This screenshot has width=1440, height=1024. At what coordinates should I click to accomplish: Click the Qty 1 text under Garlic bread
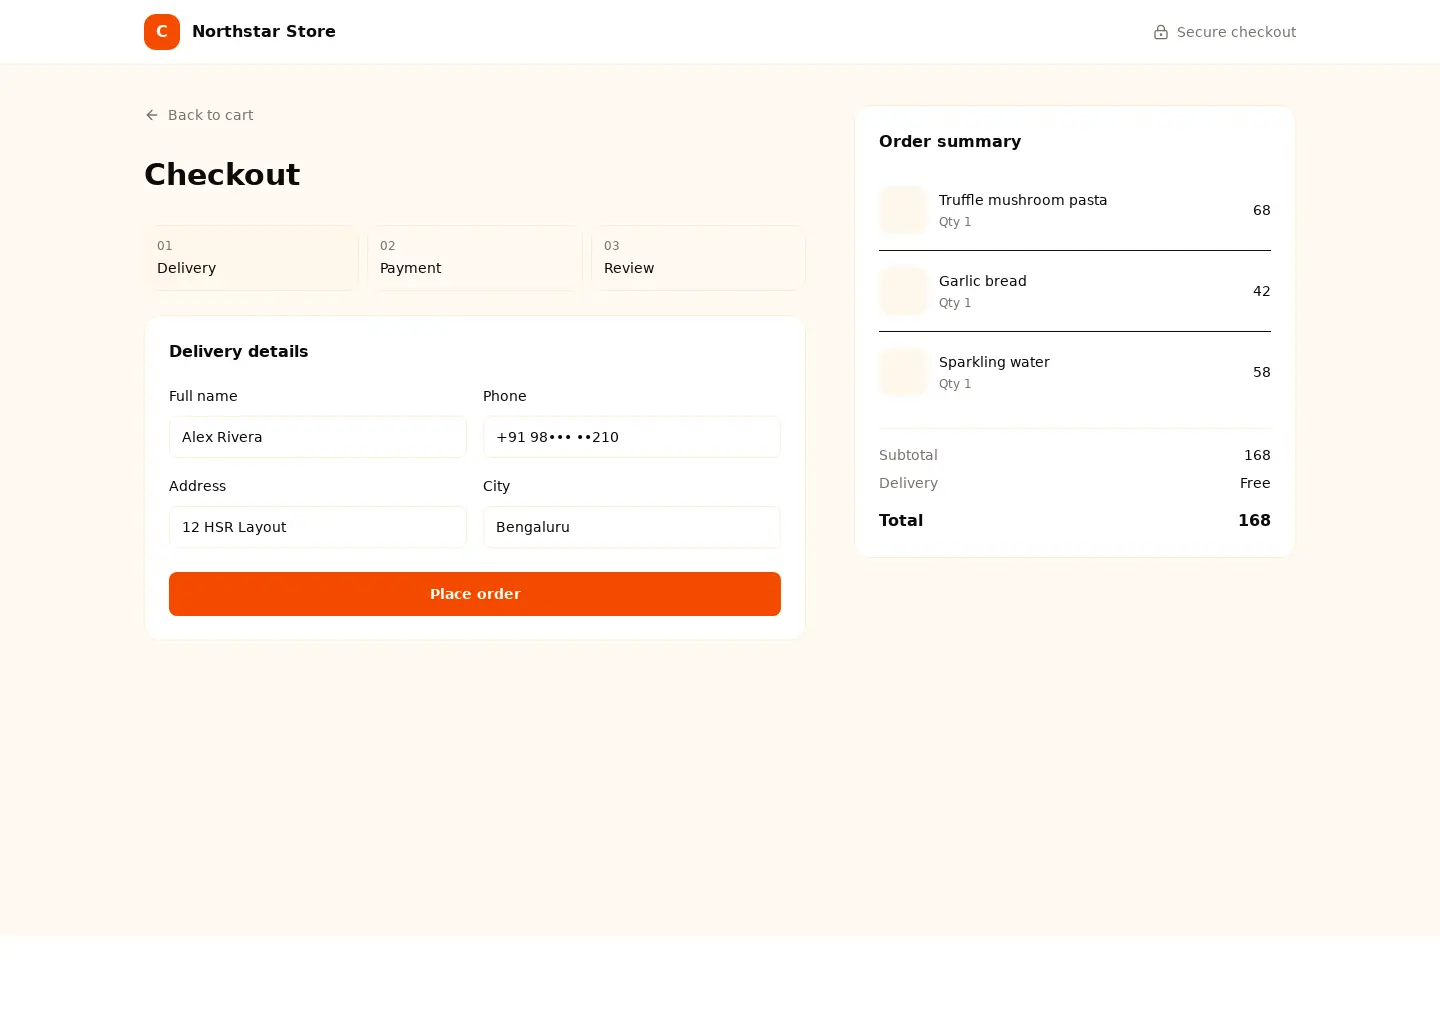click(955, 303)
